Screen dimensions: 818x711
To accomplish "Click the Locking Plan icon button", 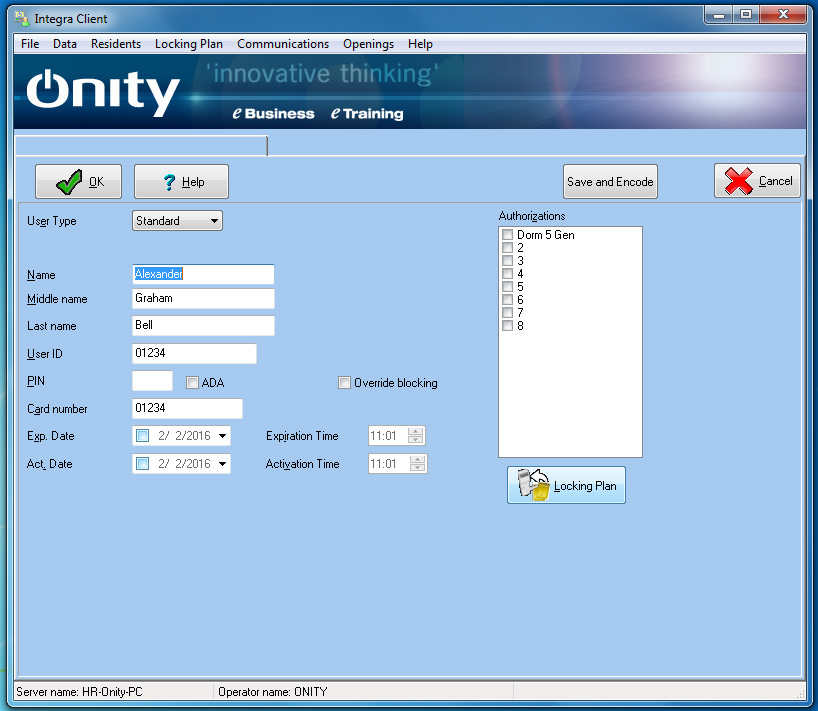I will [x=566, y=485].
